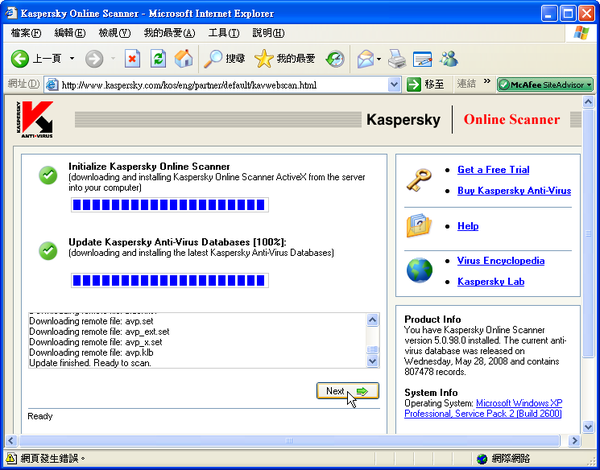The width and height of the screenshot is (600, 470).
Task: Expand the address bar dropdown arrow
Action: point(394,85)
